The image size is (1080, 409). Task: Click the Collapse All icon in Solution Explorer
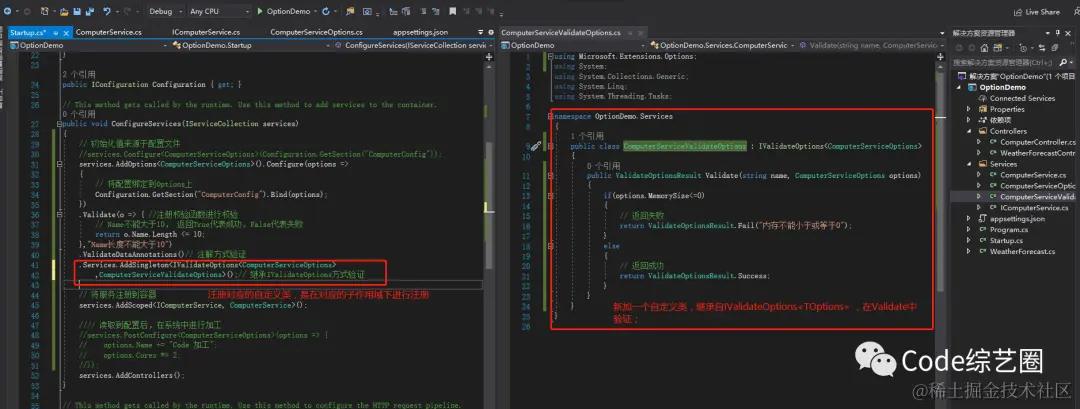(1055, 48)
